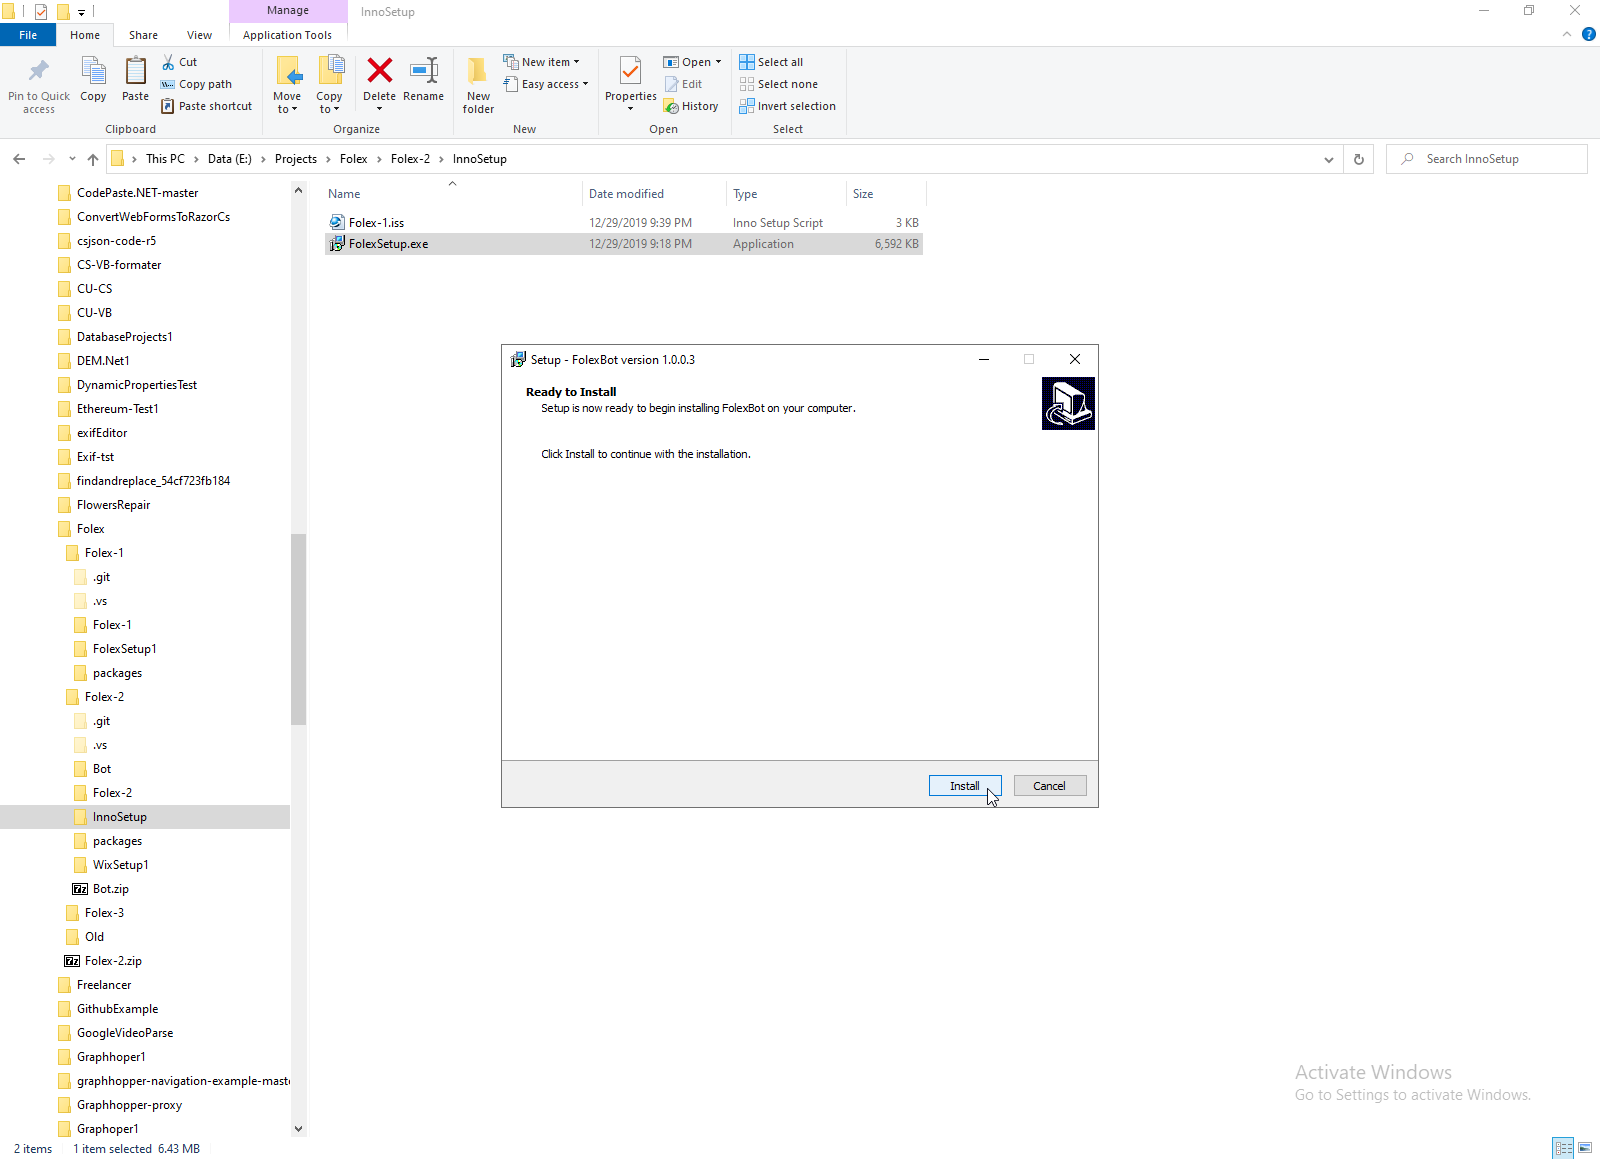Open the address bar history dropdown
This screenshot has width=1600, height=1159.
tap(1328, 159)
